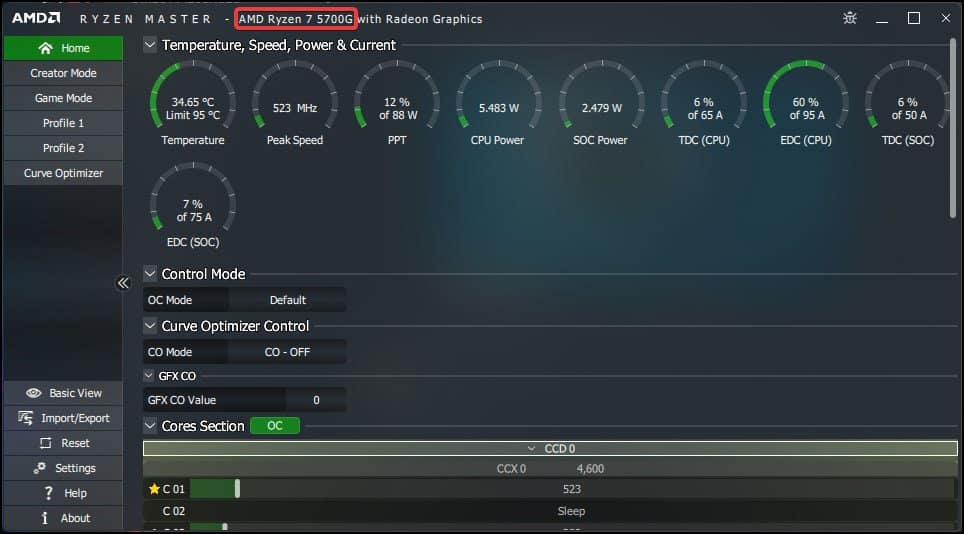Collapse the CCD 0 bar
The width and height of the screenshot is (964, 534).
click(550, 449)
